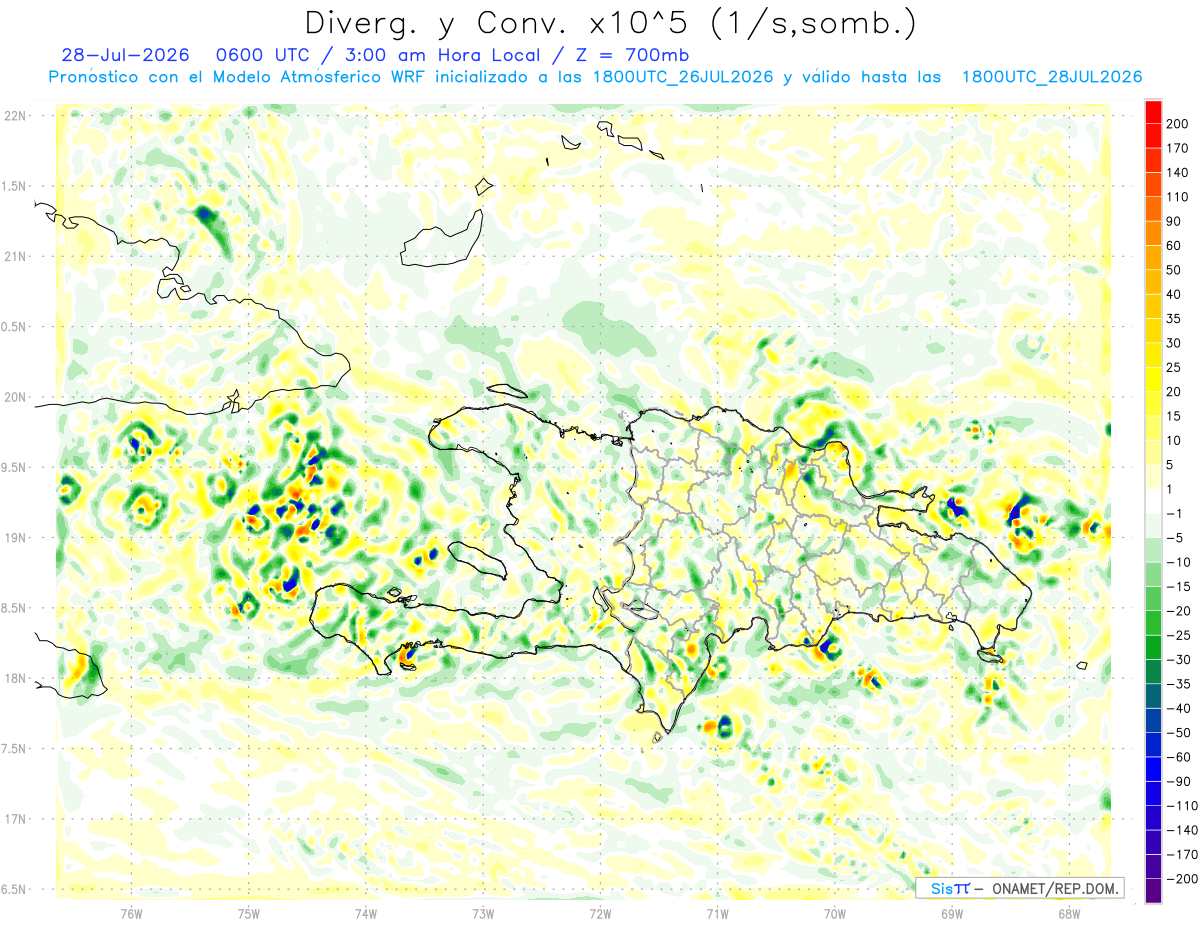The height and width of the screenshot is (927, 1200).
Task: Click the "21N" latitude label
Action: tap(15, 256)
